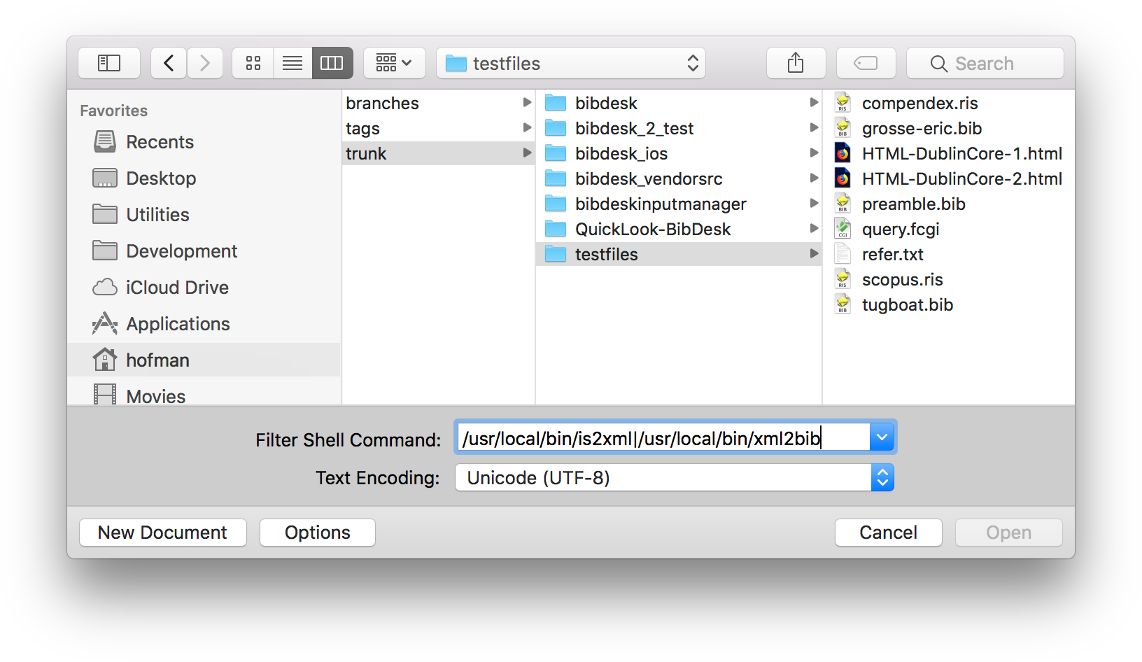
Task: Open the testfiles path dropdown
Action: (x=692, y=62)
